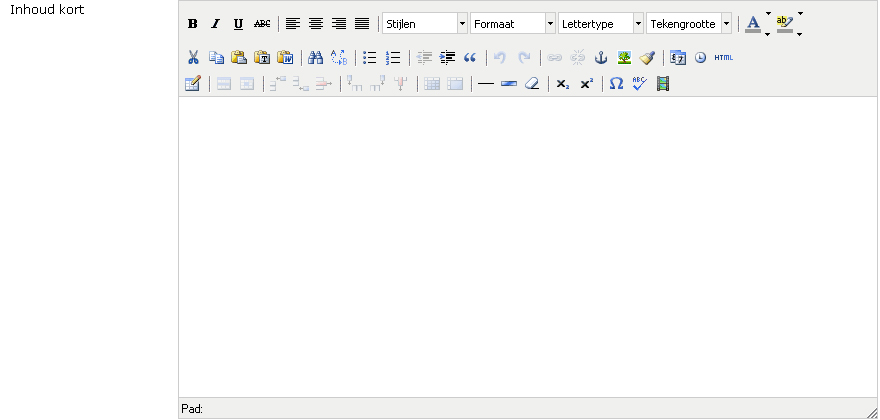Screen dimensions: 880x420
Task: Clean up messy code with the broom icon
Action: tap(647, 57)
